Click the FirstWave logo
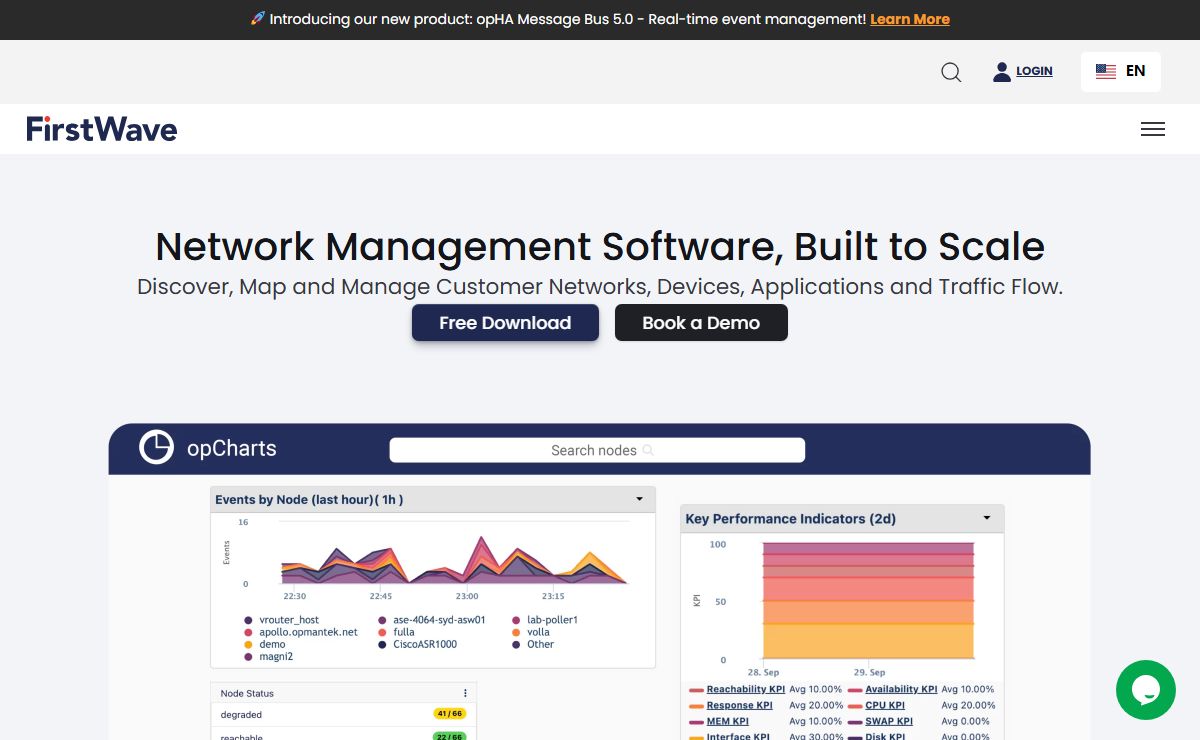 tap(102, 129)
